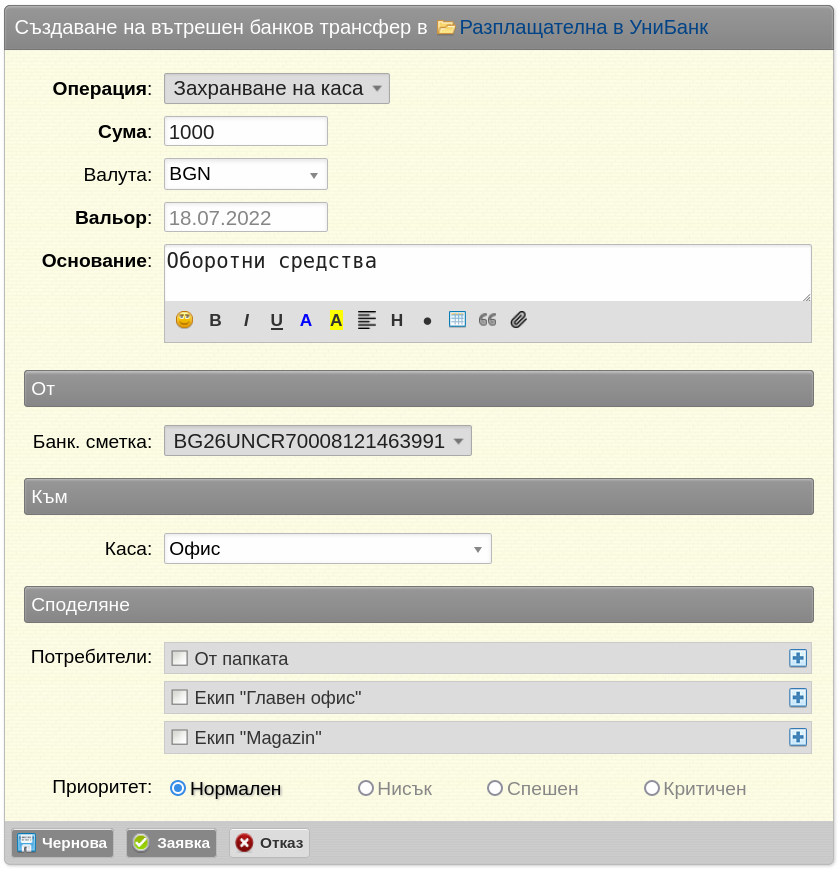The height and width of the screenshot is (869, 838).
Task: Expand the Екип "Magazin" plus icon
Action: pos(798,737)
